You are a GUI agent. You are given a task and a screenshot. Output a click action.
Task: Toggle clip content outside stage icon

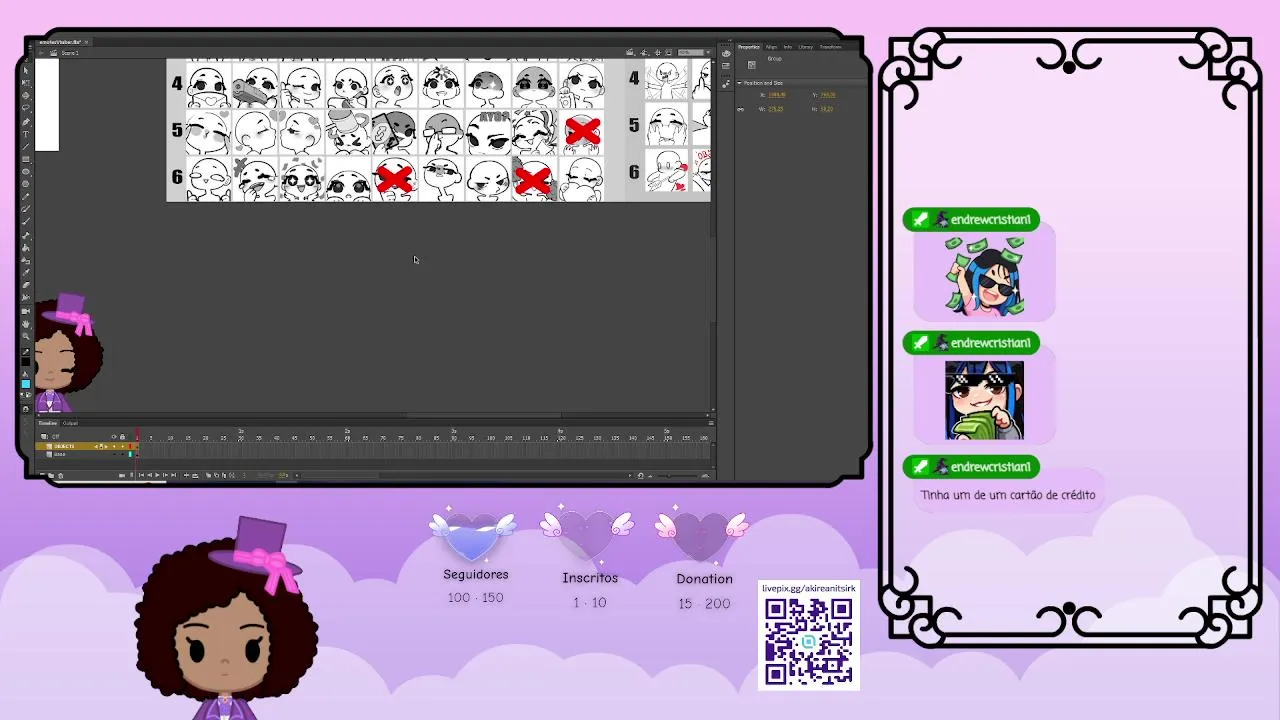coord(668,52)
